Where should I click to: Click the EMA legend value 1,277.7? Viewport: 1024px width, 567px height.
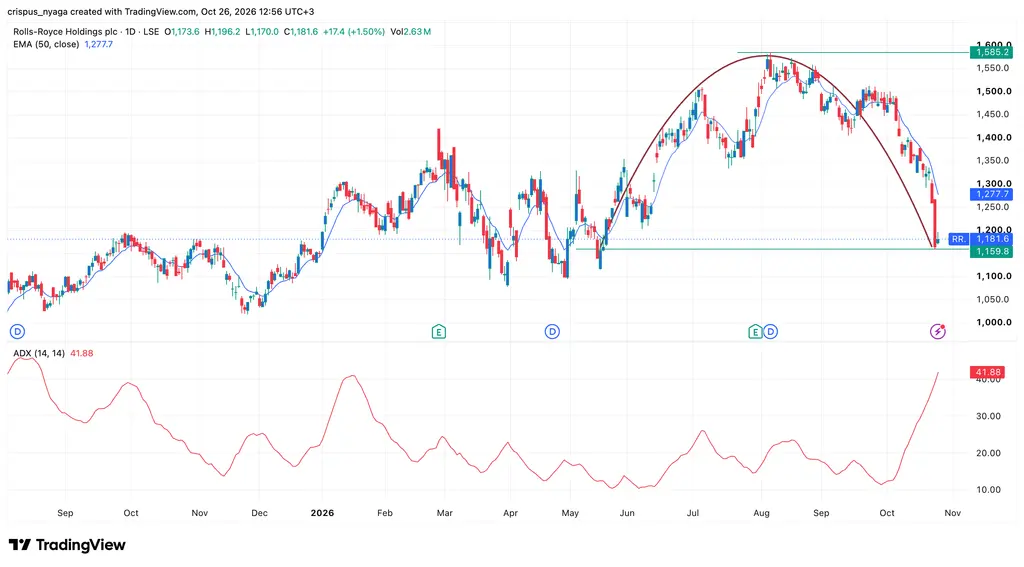click(x=99, y=44)
